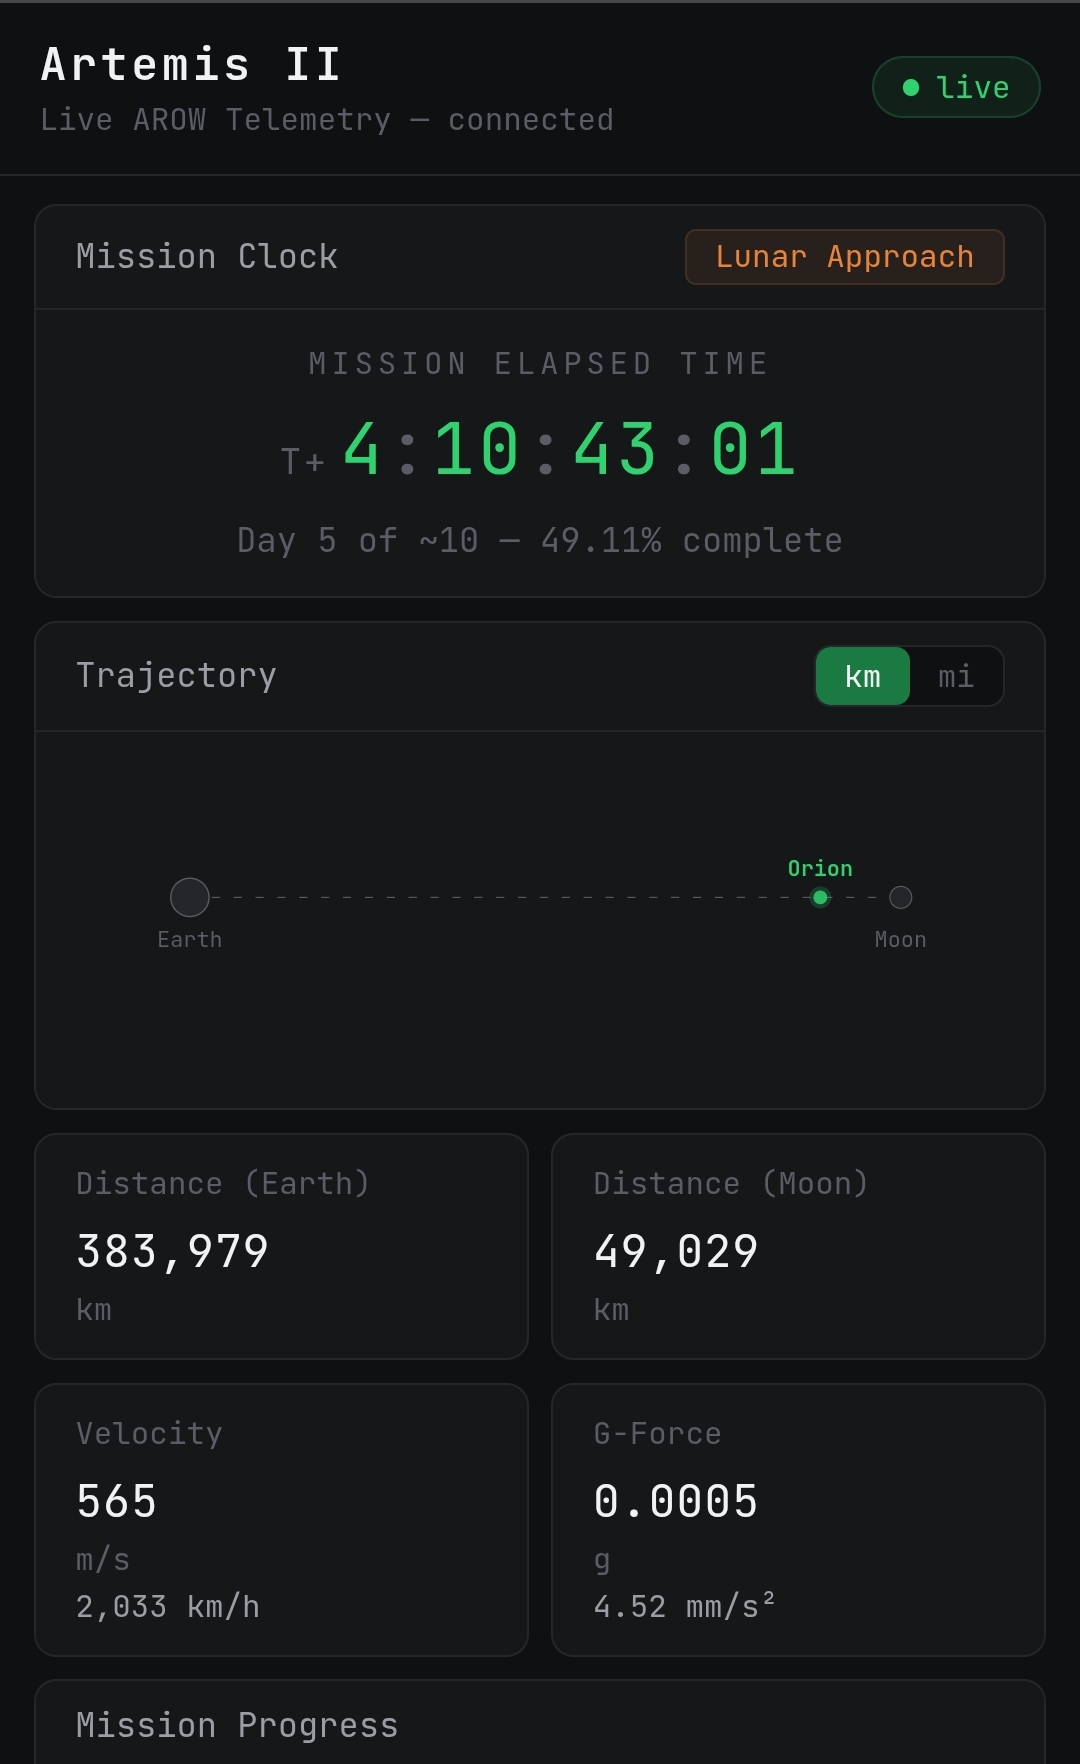Viewport: 1080px width, 1764px height.
Task: Open the Distance (Moon) card
Action: pyautogui.click(x=798, y=1246)
